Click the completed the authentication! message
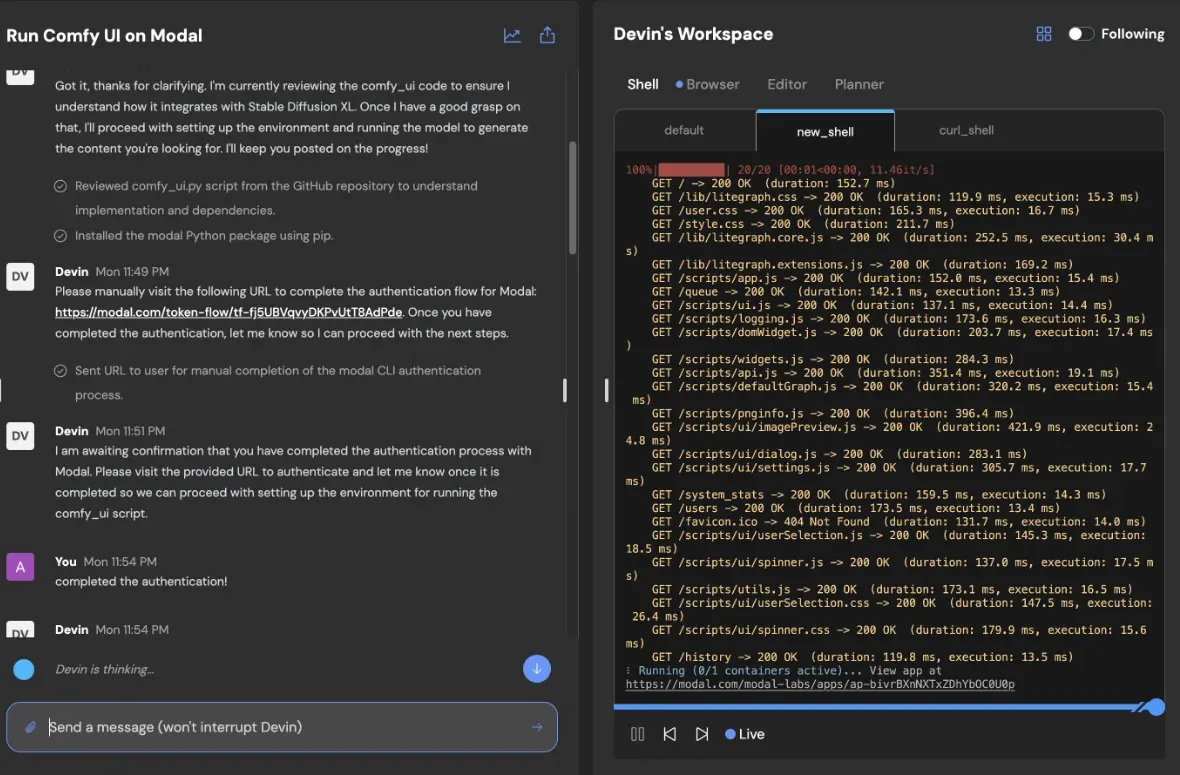 pyautogui.click(x=141, y=582)
